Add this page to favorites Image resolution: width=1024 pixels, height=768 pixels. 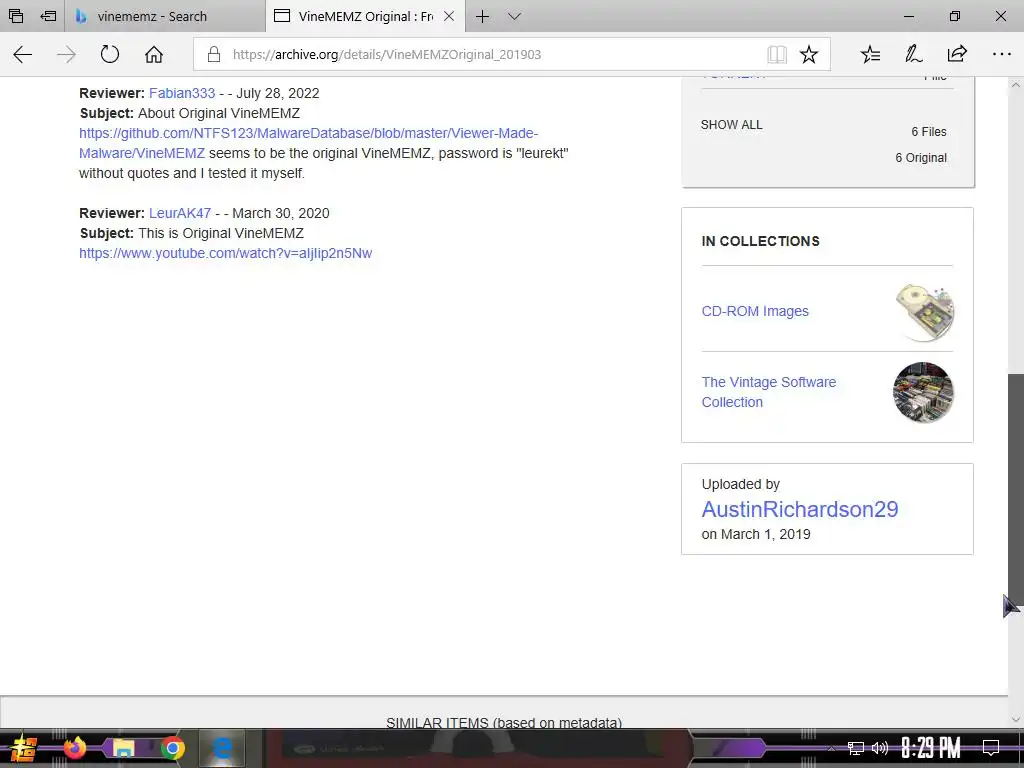[x=808, y=54]
